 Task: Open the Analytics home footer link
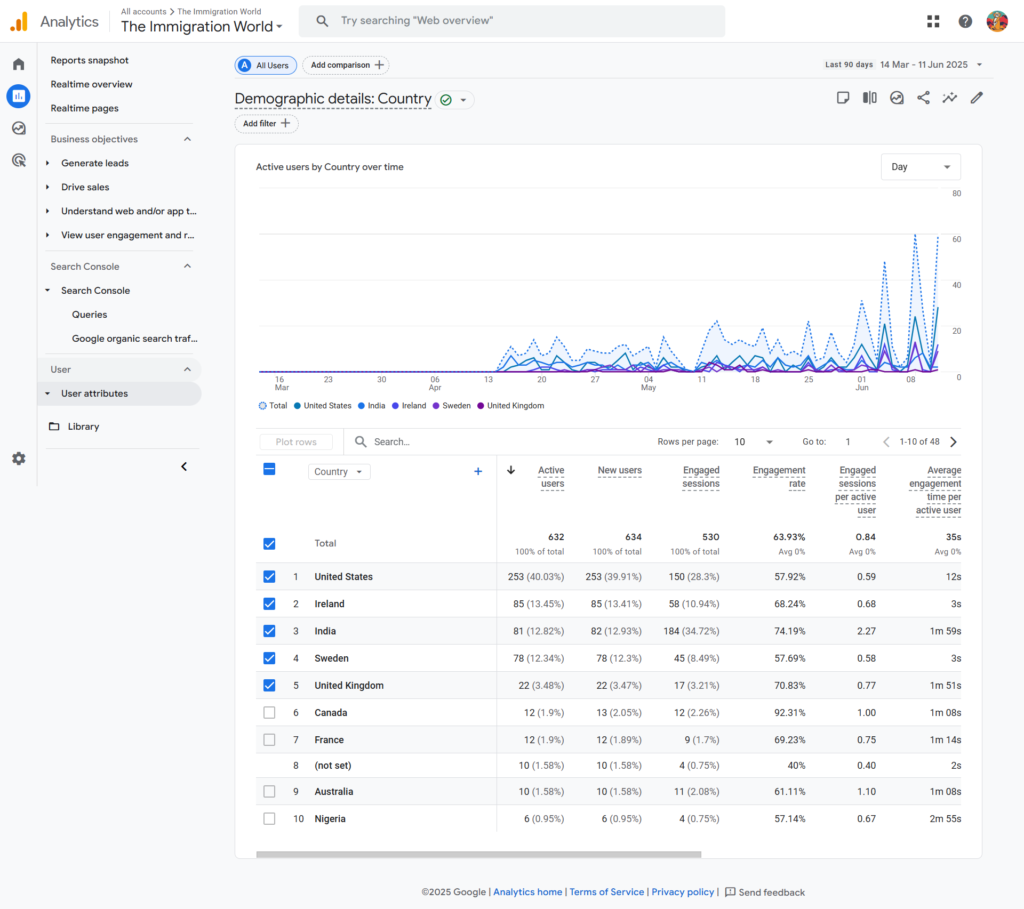pyautogui.click(x=528, y=892)
